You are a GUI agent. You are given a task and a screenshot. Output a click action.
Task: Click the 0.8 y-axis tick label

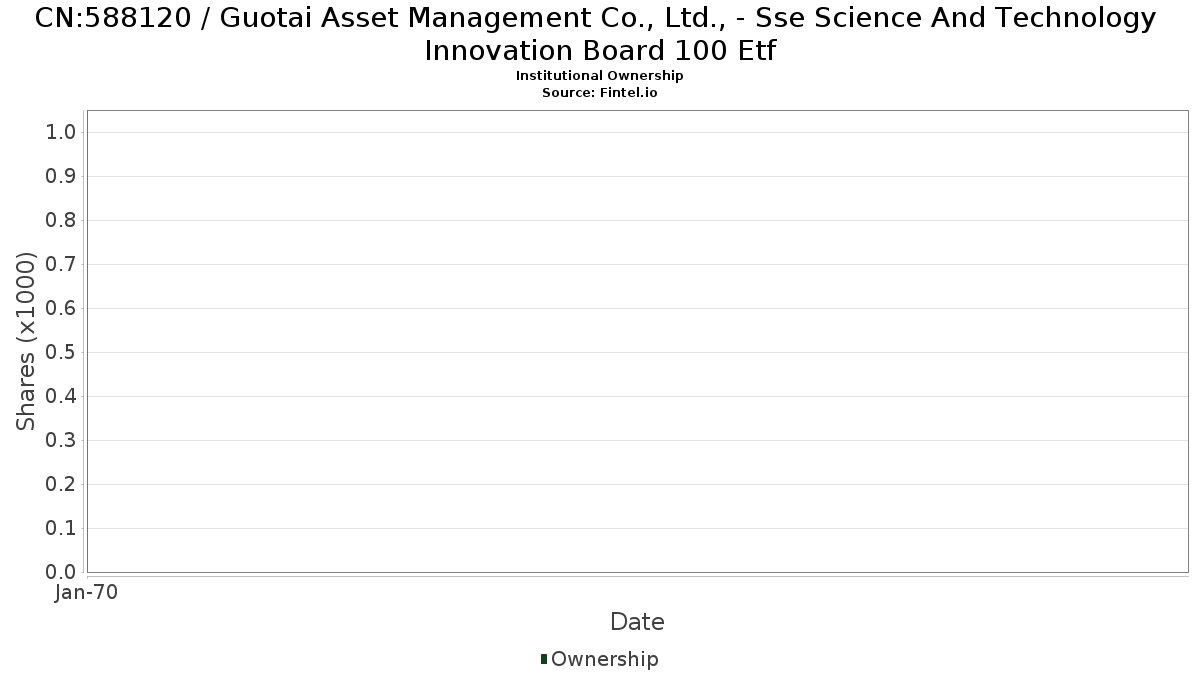point(62,221)
